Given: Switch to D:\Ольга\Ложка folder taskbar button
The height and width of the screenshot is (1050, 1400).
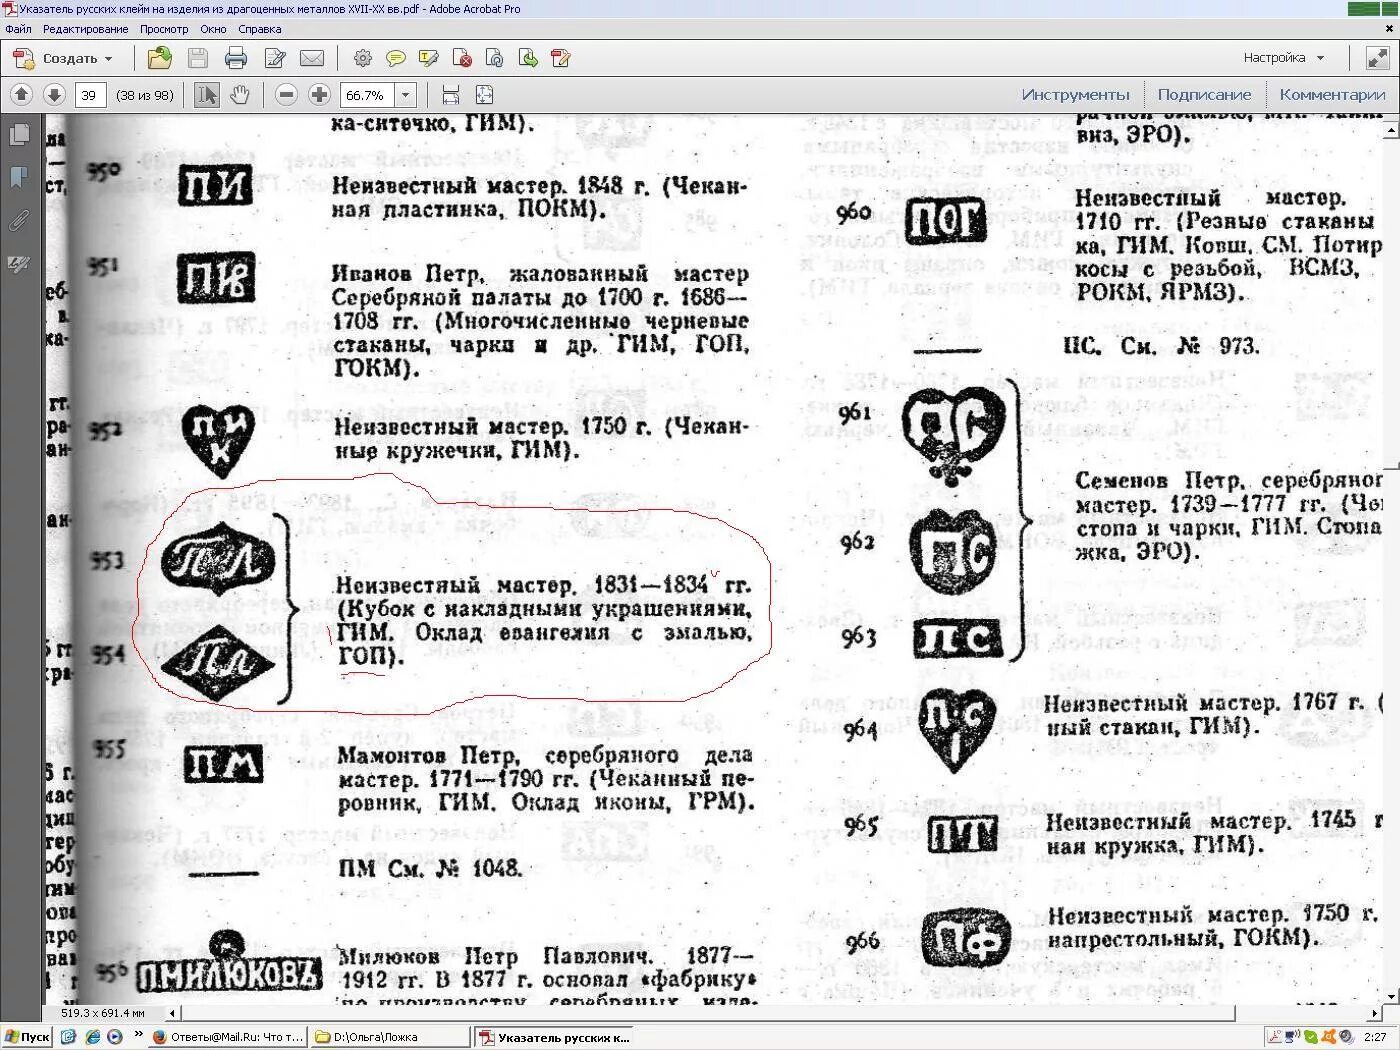Looking at the screenshot, I should (x=390, y=1037).
